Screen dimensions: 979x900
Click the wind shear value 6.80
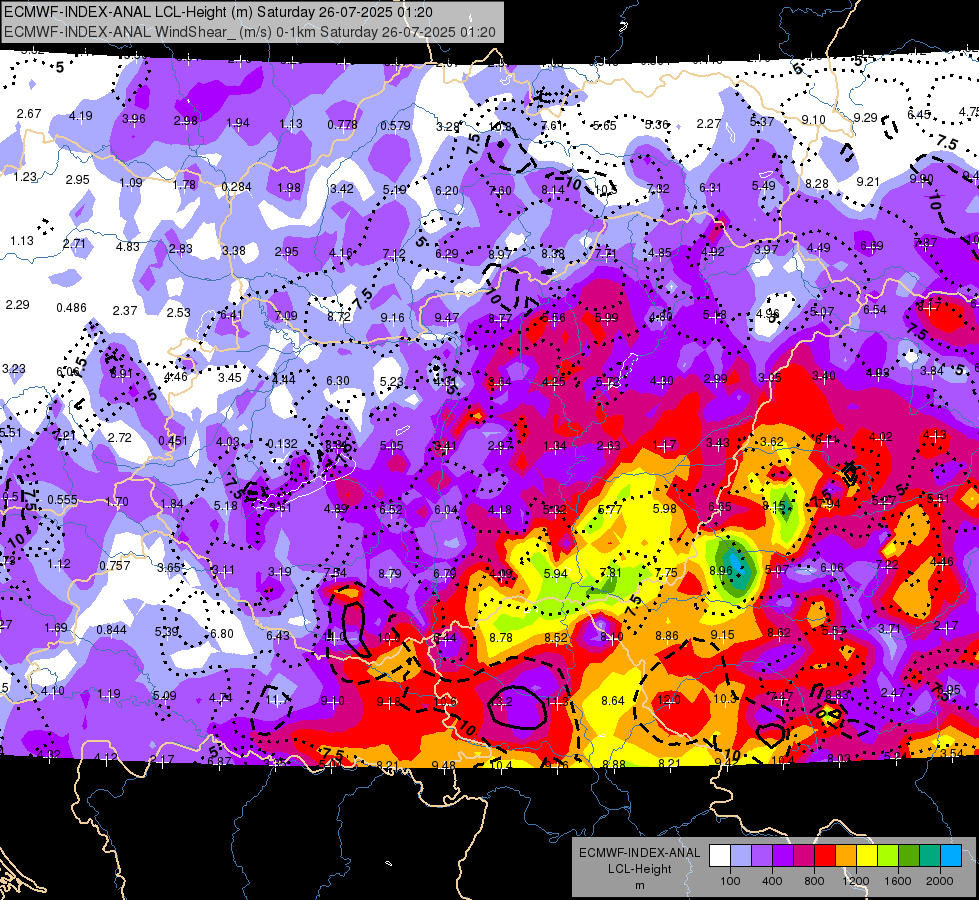[x=222, y=633]
